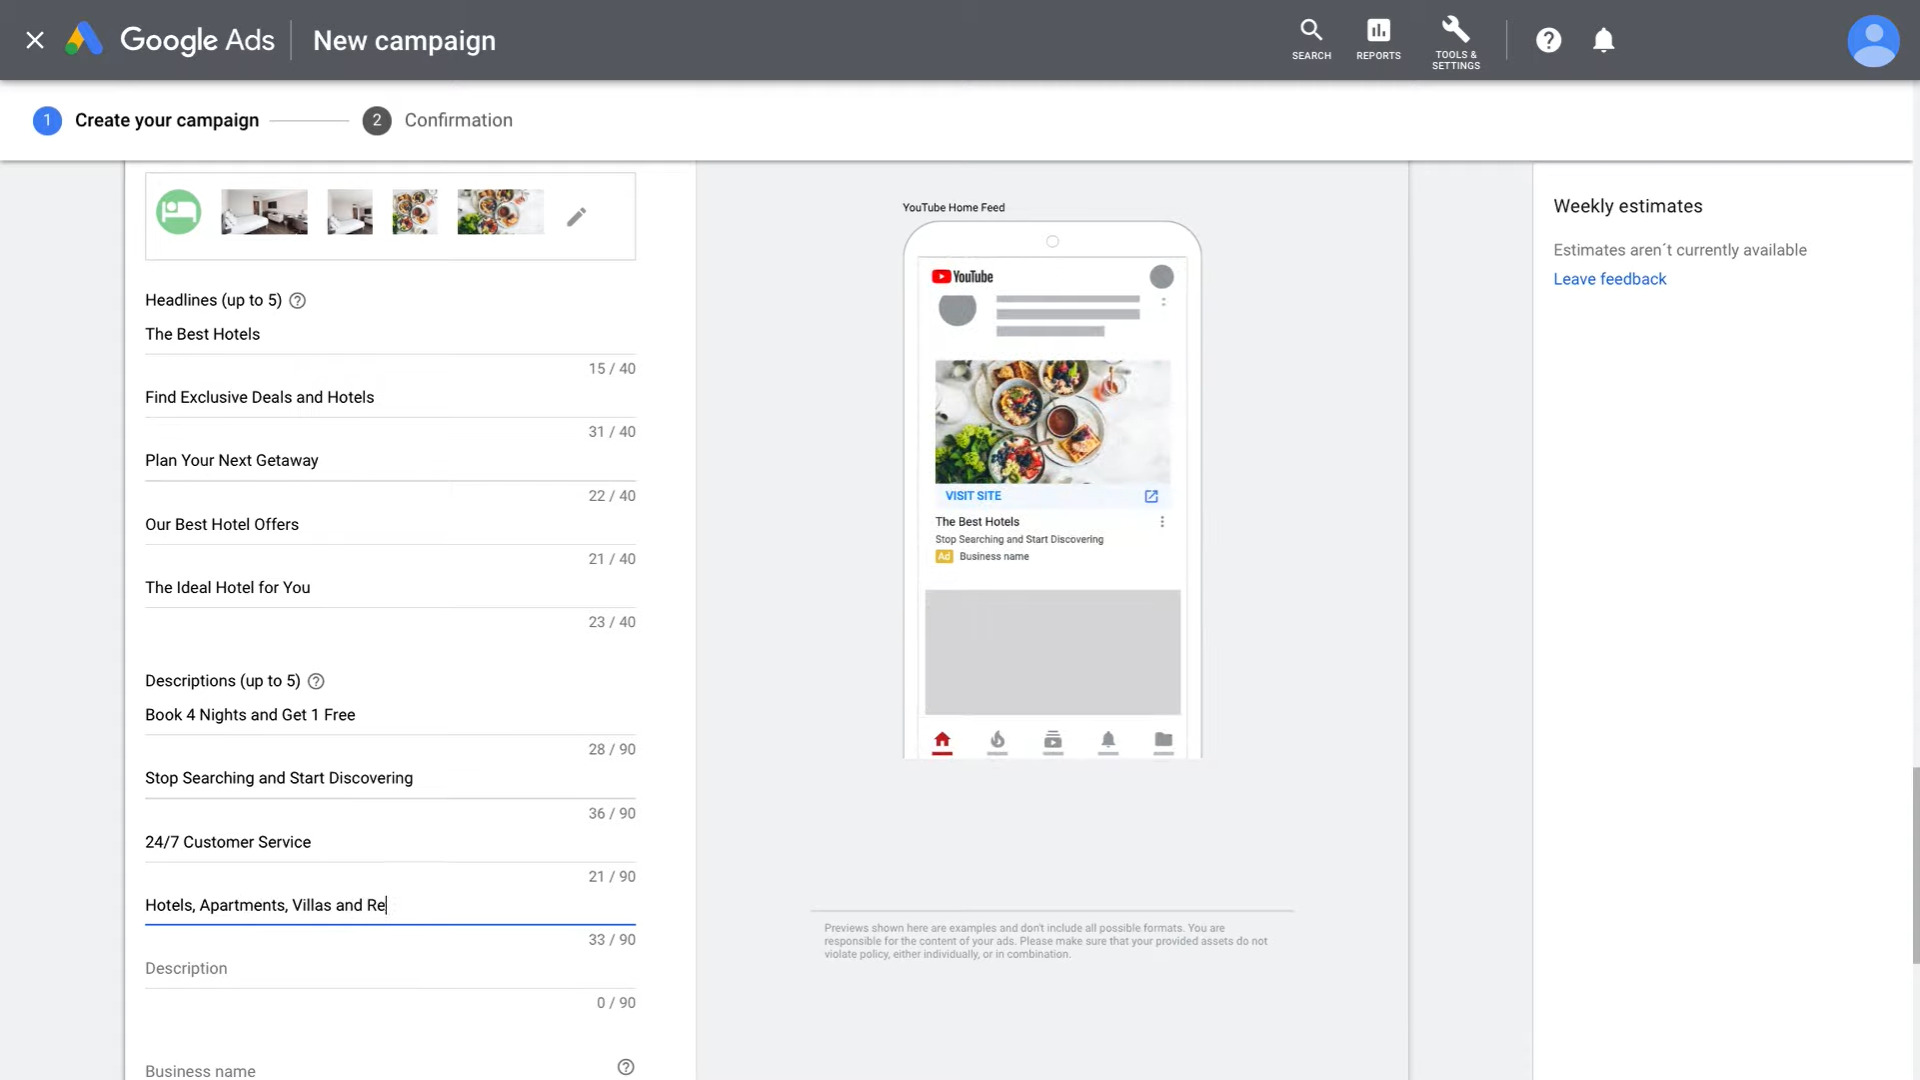Screen dimensions: 1920x1080
Task: Click the Visit Site button in preview
Action: click(973, 496)
